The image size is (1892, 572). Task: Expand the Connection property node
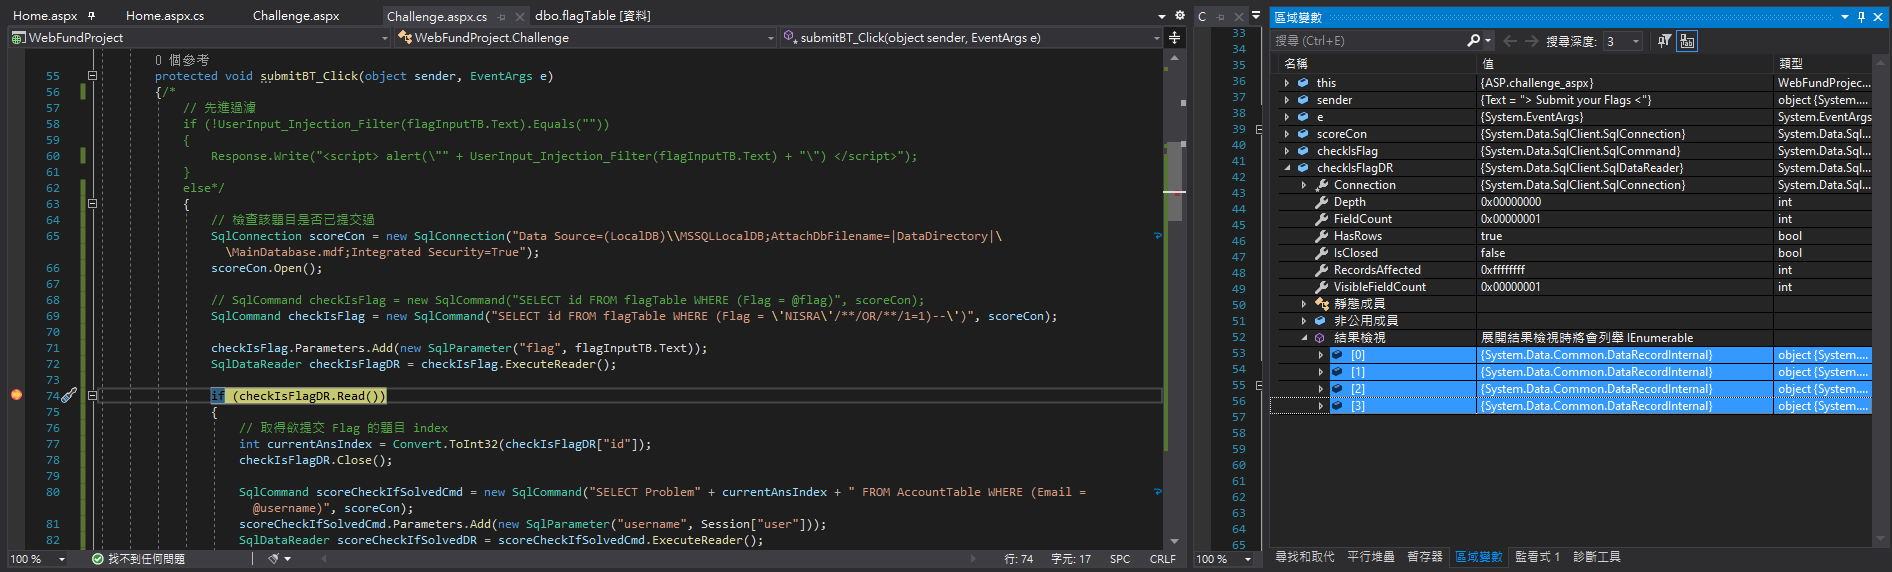1304,185
